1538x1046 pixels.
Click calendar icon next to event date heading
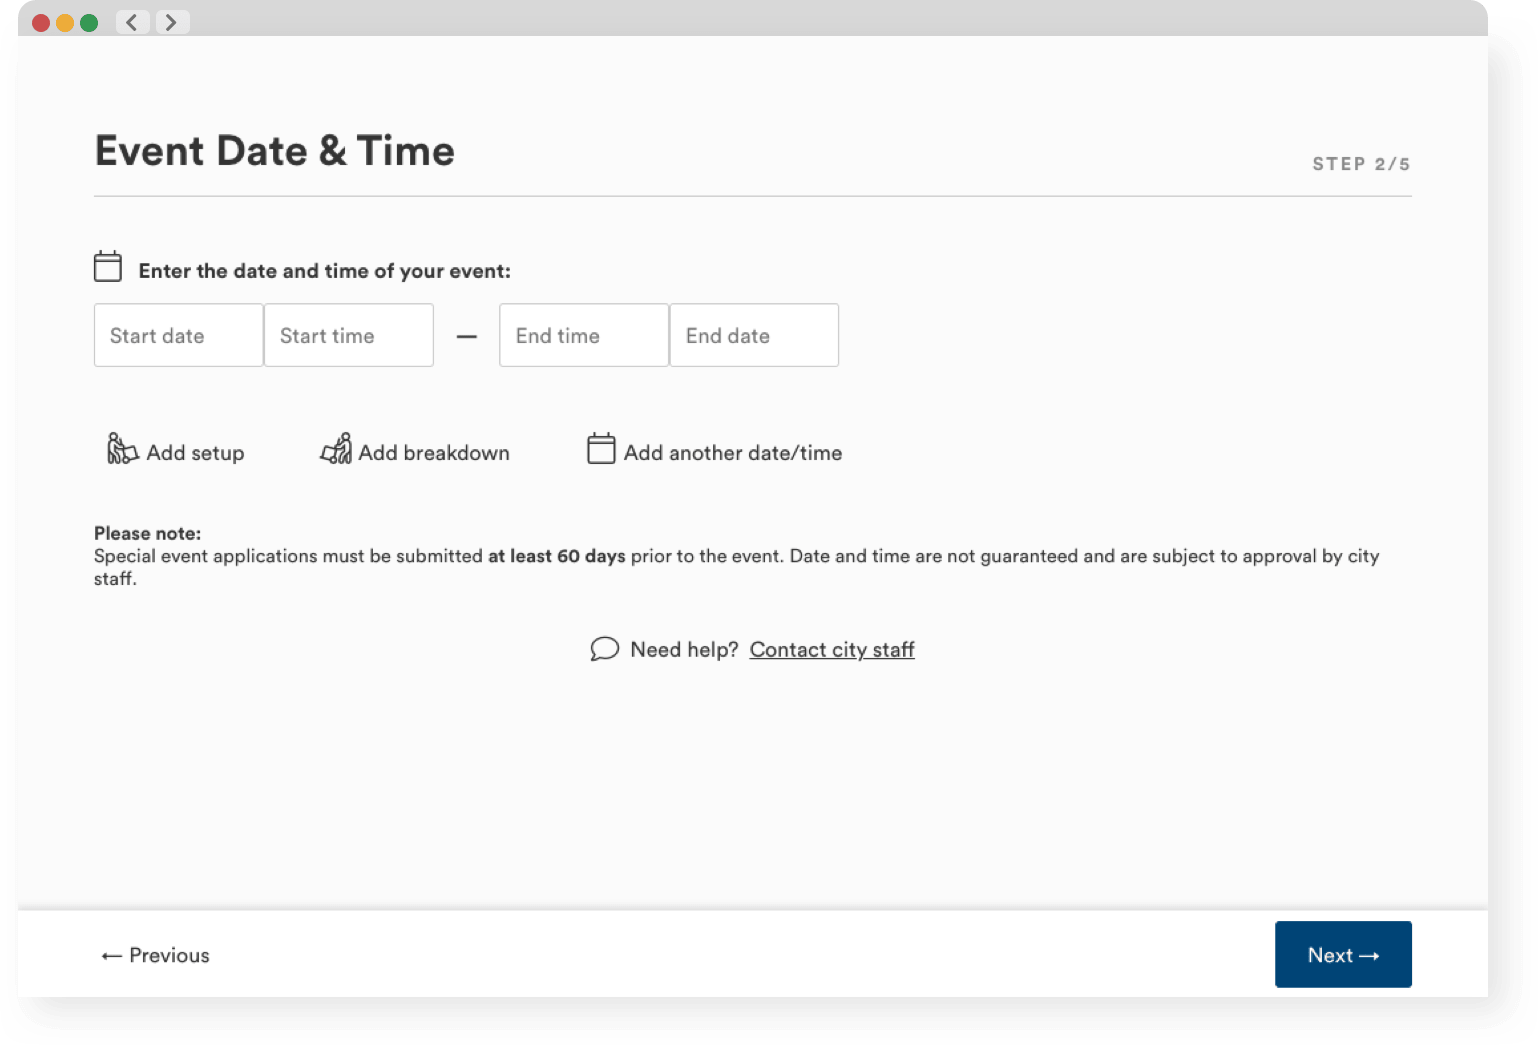(x=108, y=267)
